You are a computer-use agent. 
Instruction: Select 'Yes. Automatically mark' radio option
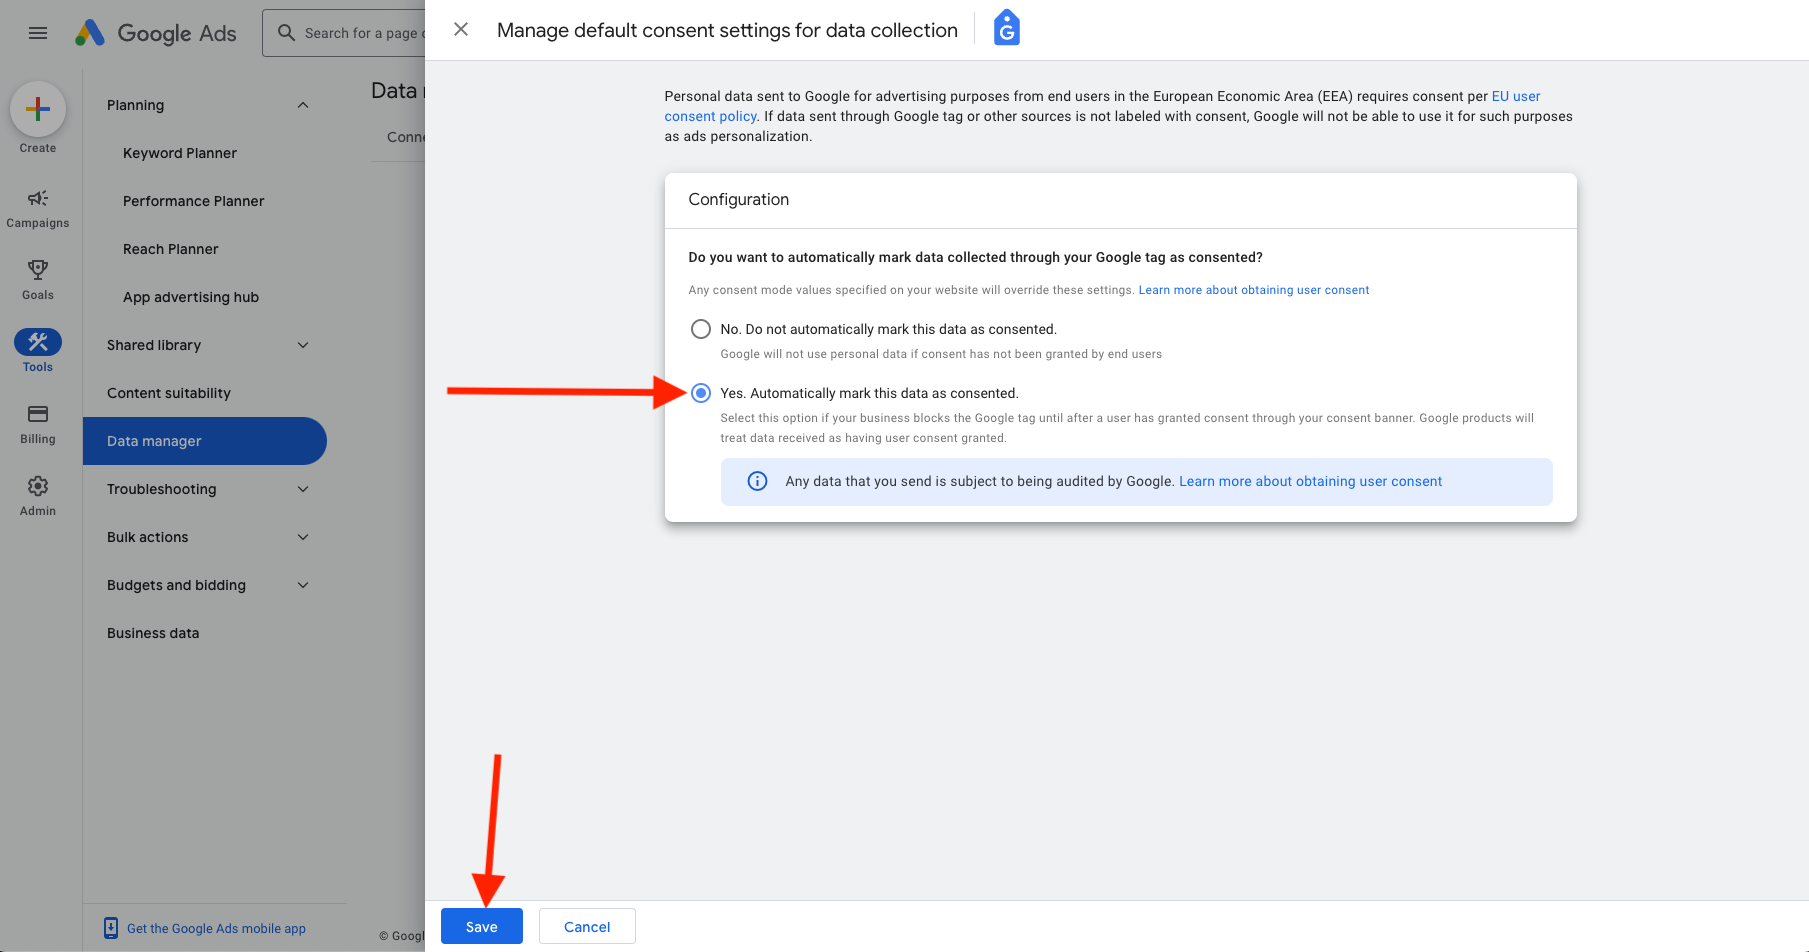[x=701, y=393]
